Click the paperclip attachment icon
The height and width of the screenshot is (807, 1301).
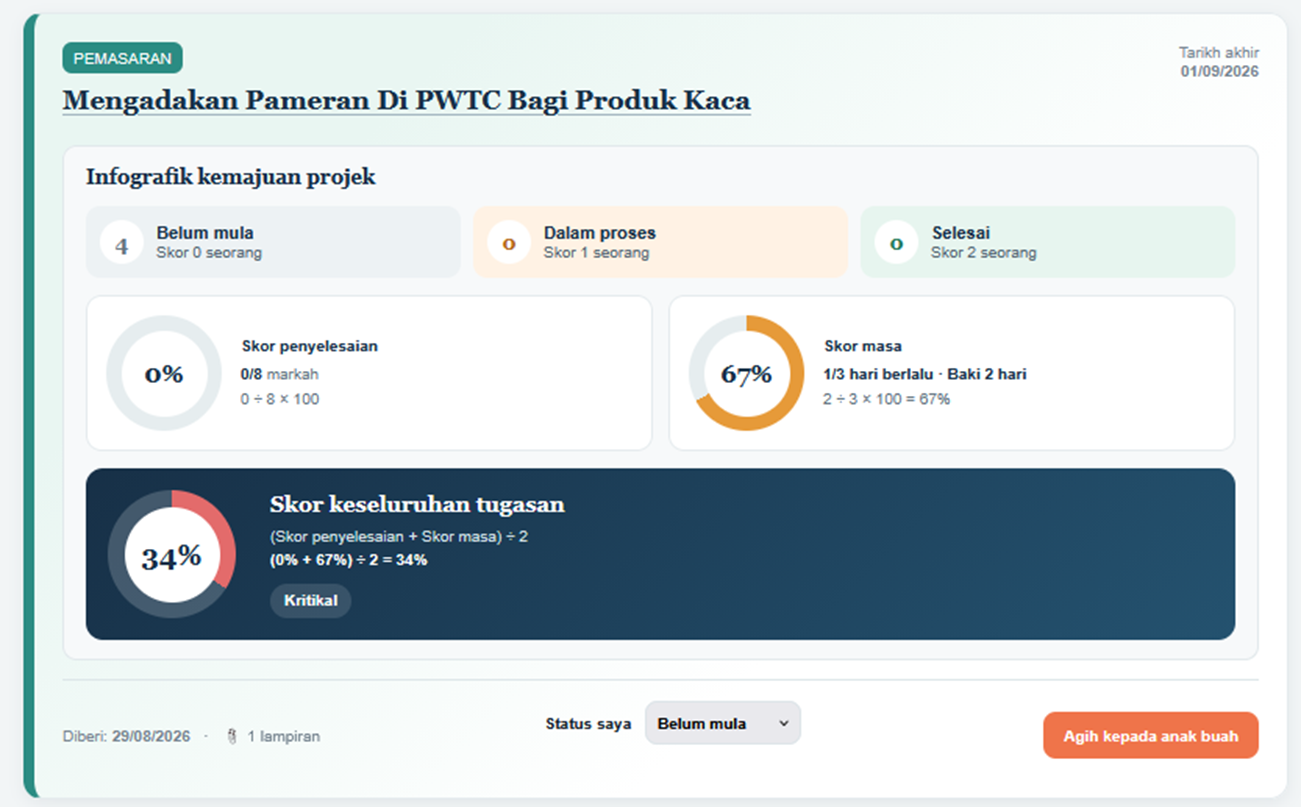[x=232, y=736]
